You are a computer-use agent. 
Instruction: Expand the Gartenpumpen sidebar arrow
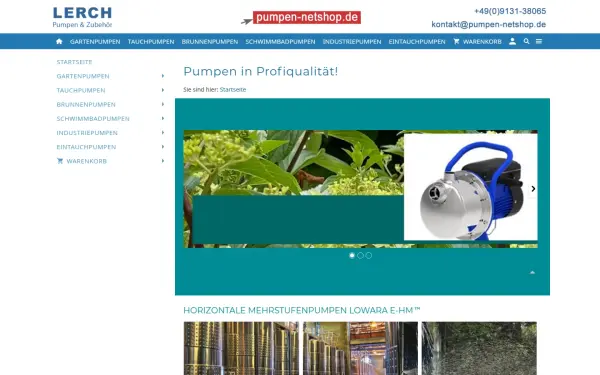[x=163, y=76]
